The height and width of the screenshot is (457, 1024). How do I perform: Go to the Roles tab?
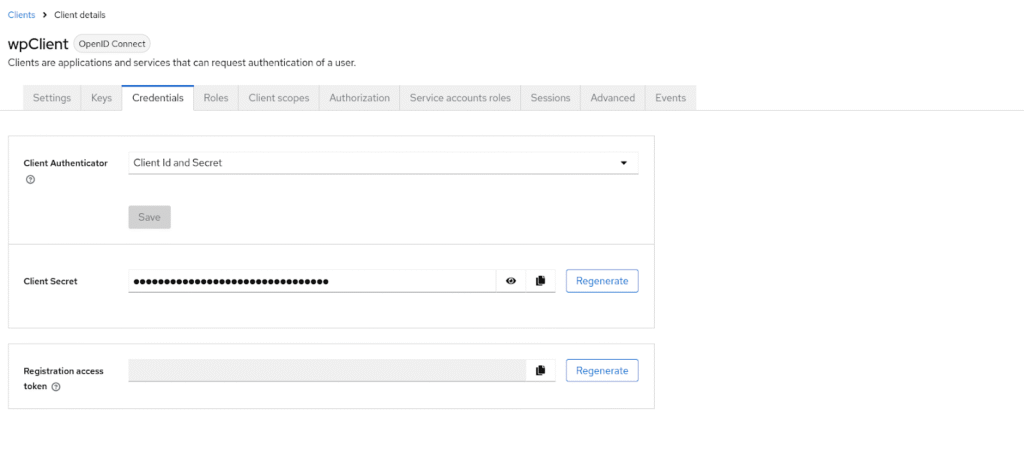[x=216, y=98]
